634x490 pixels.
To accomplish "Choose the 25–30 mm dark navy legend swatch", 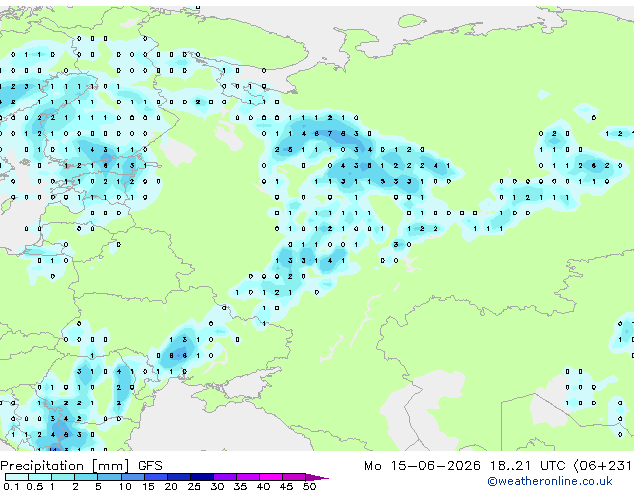I will (202, 477).
